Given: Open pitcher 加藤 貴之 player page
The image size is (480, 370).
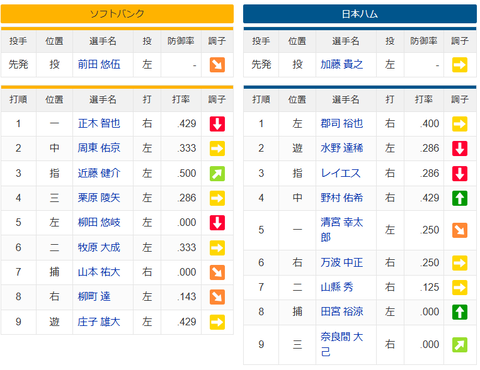Looking at the screenshot, I should coord(342,64).
